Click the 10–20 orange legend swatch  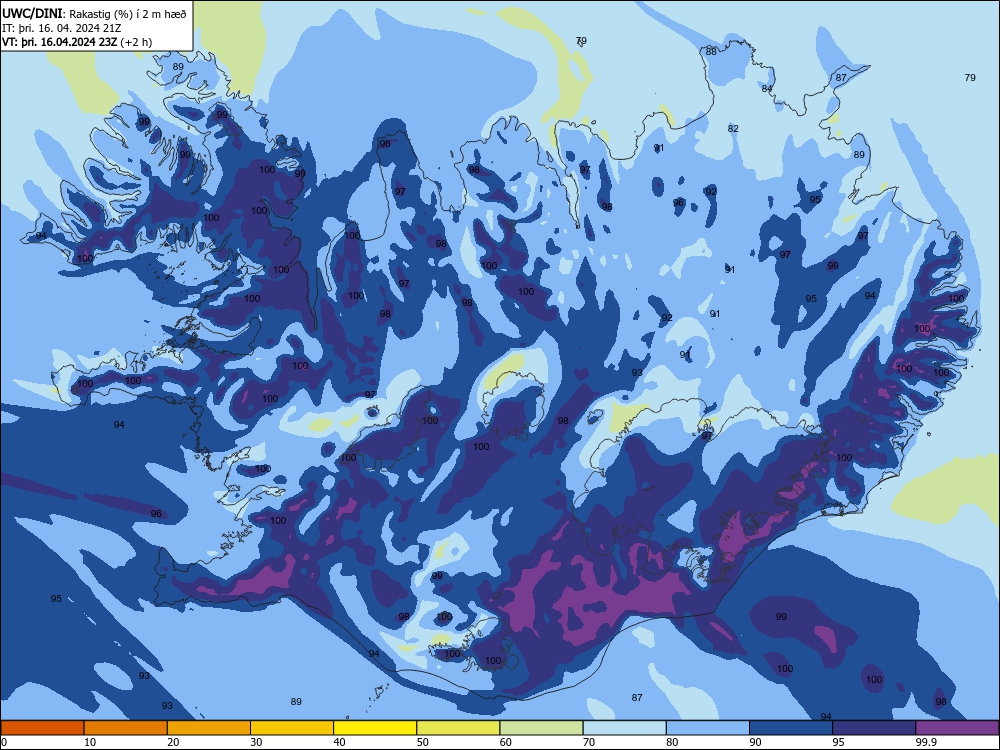pyautogui.click(x=126, y=728)
